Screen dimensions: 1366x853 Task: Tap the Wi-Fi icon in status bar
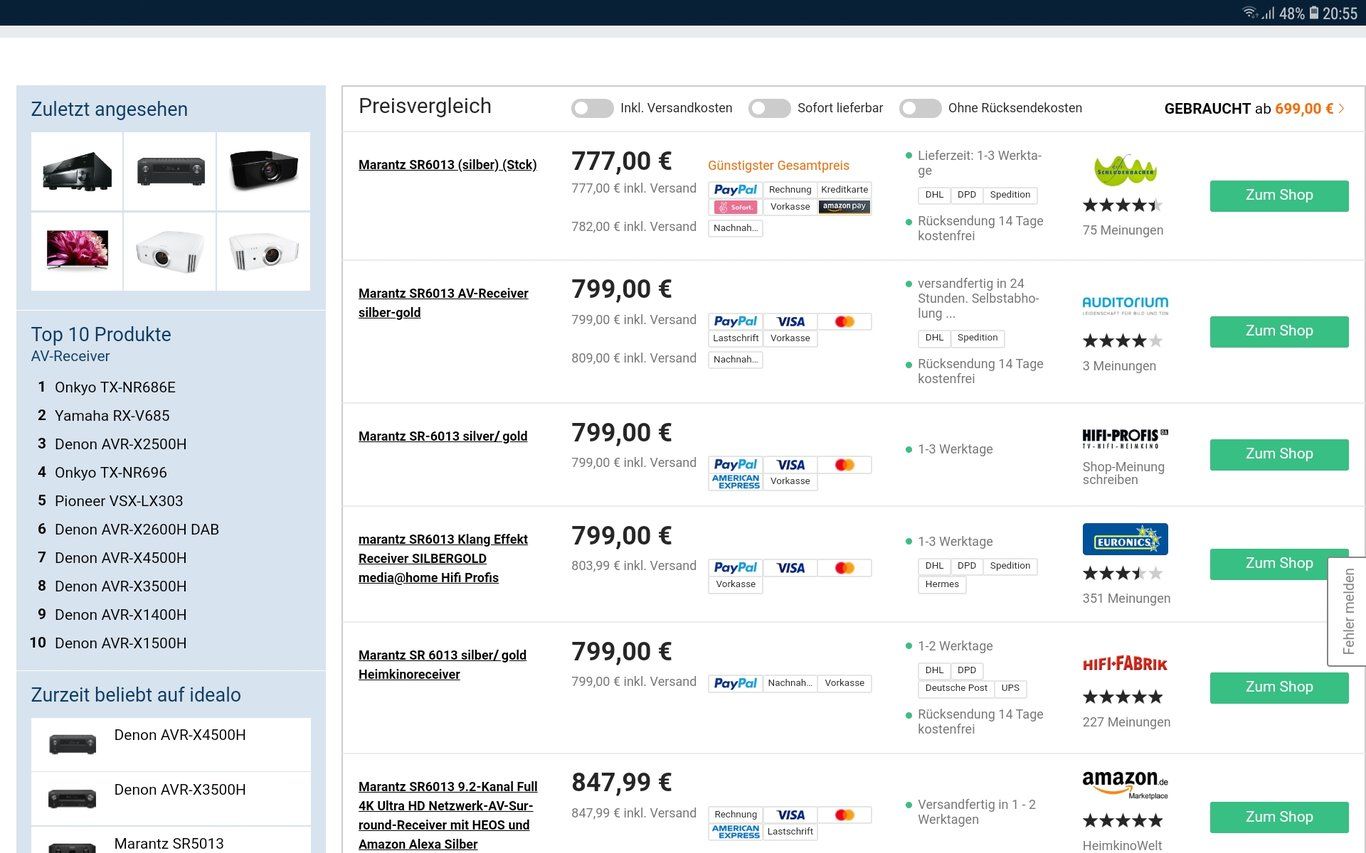pos(1250,13)
